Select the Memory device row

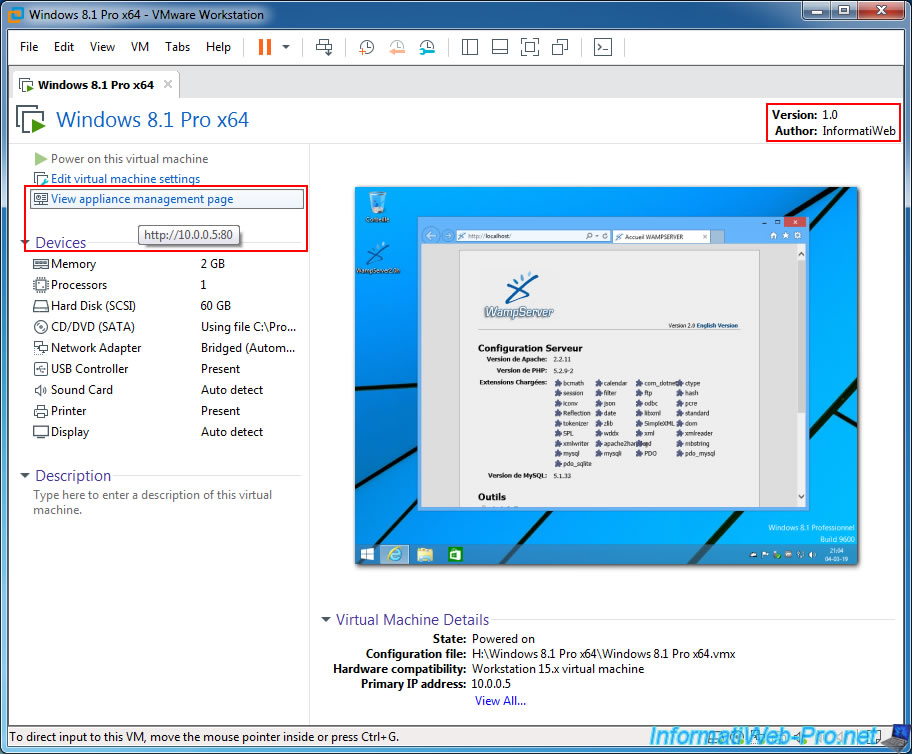(x=166, y=264)
